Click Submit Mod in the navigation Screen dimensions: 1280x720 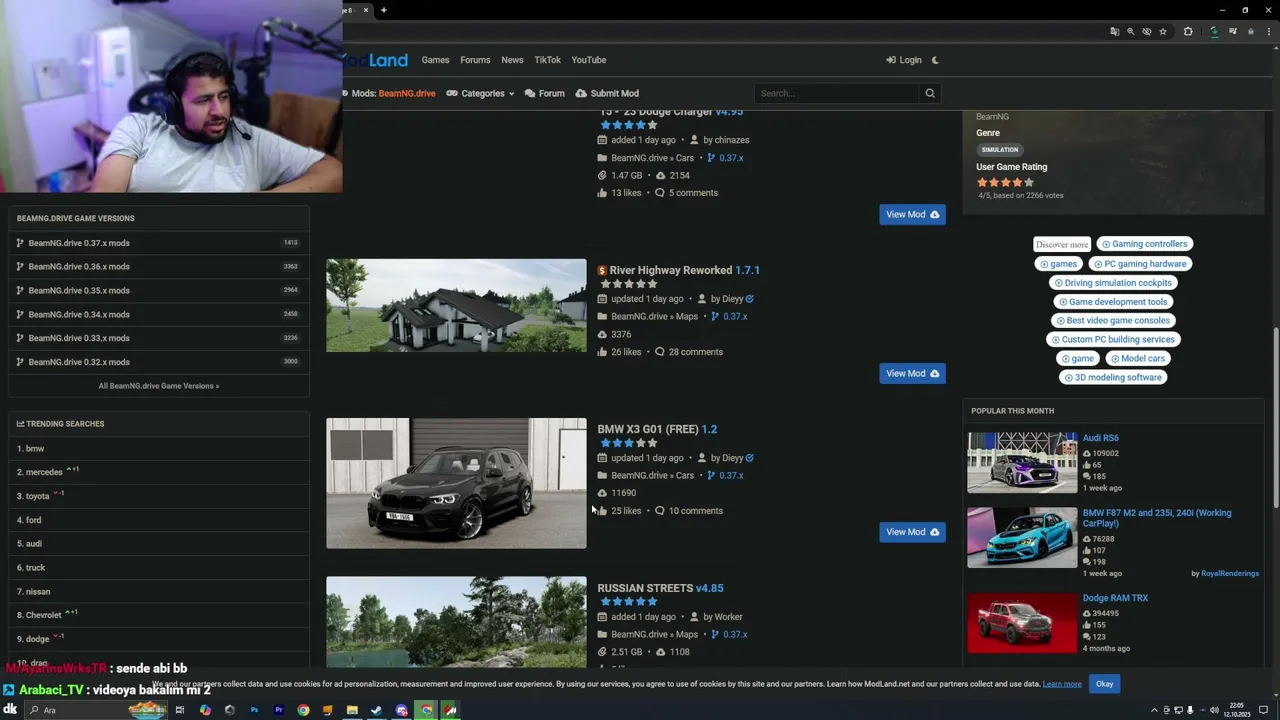coord(607,93)
